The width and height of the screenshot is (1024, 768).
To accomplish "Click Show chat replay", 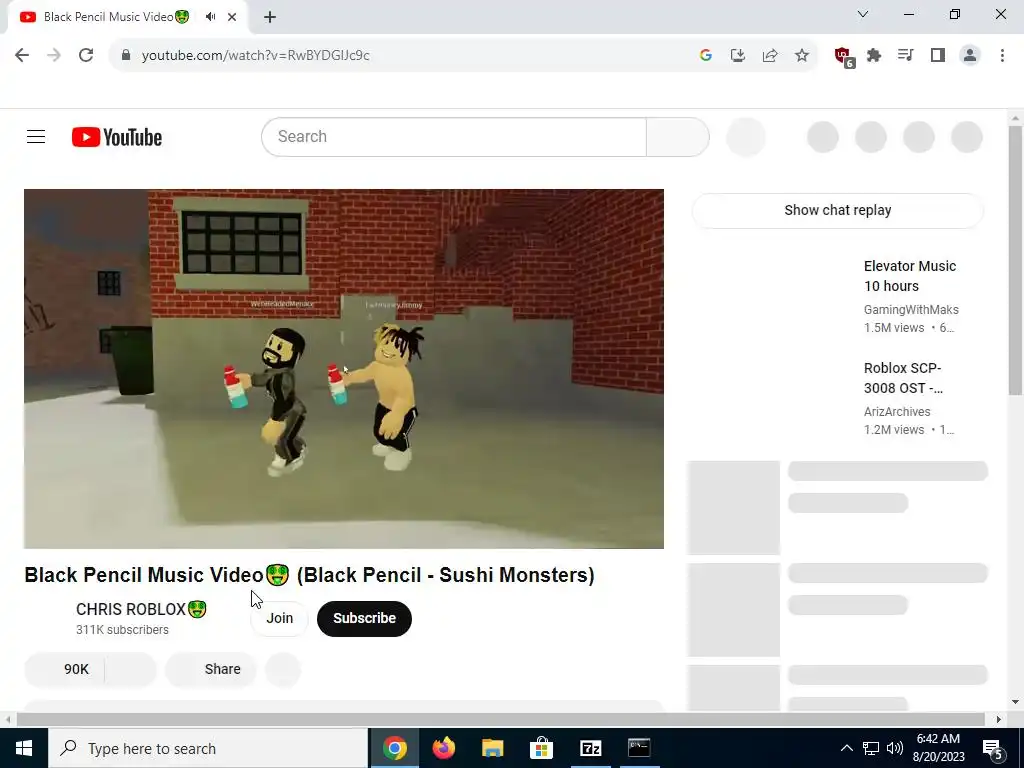I will pos(837,210).
